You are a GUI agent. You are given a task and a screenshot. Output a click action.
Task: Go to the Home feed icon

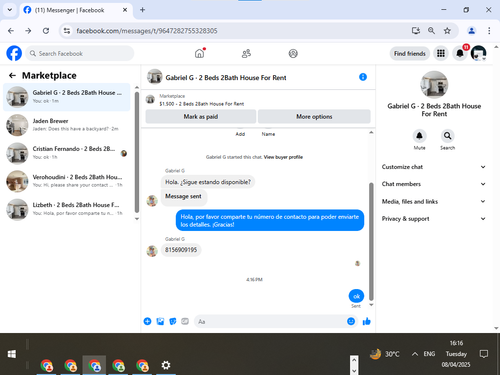click(x=199, y=53)
